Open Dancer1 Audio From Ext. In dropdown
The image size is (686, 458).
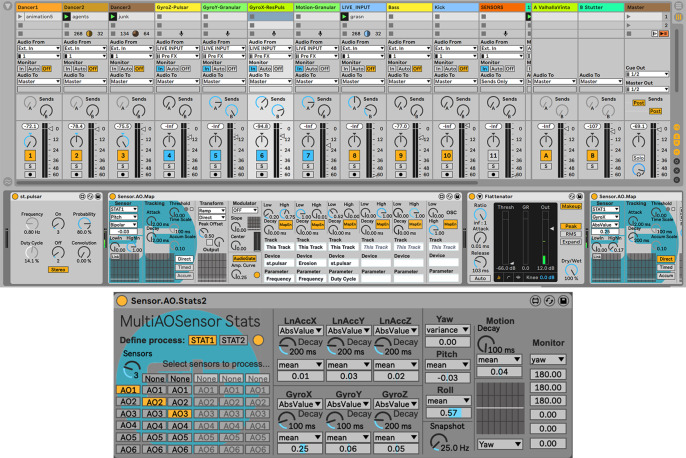(x=38, y=48)
